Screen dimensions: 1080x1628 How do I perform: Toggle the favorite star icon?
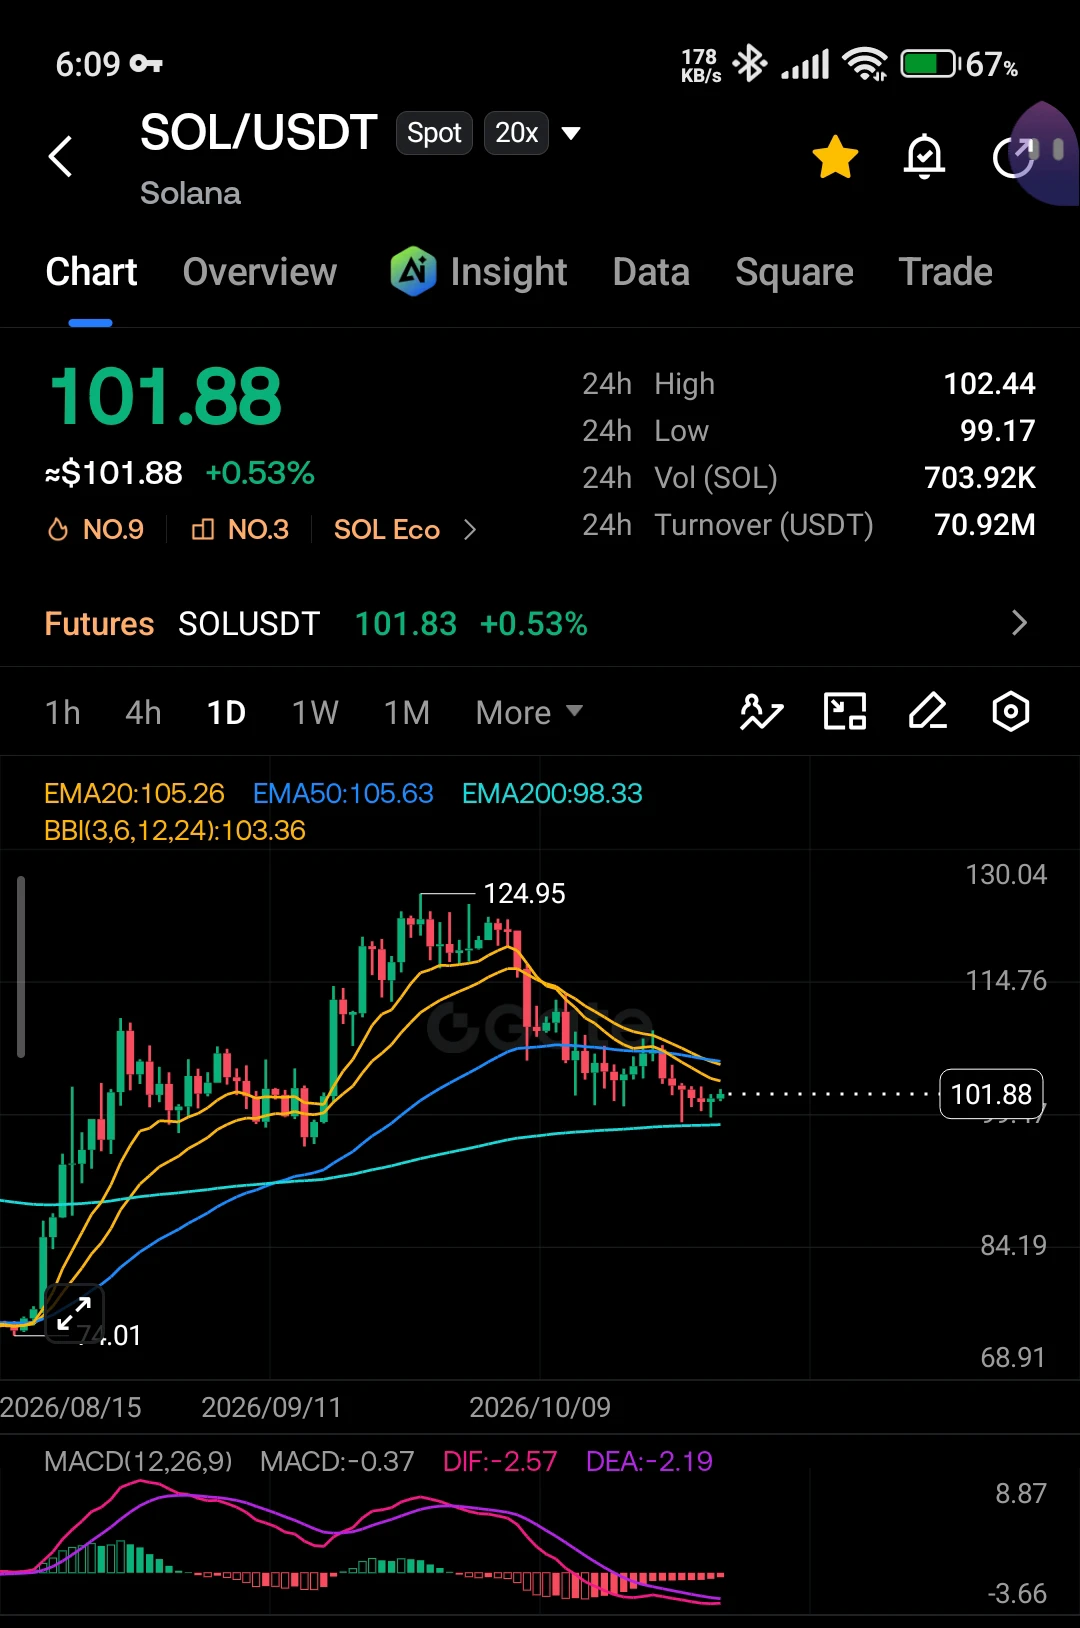[x=835, y=157]
